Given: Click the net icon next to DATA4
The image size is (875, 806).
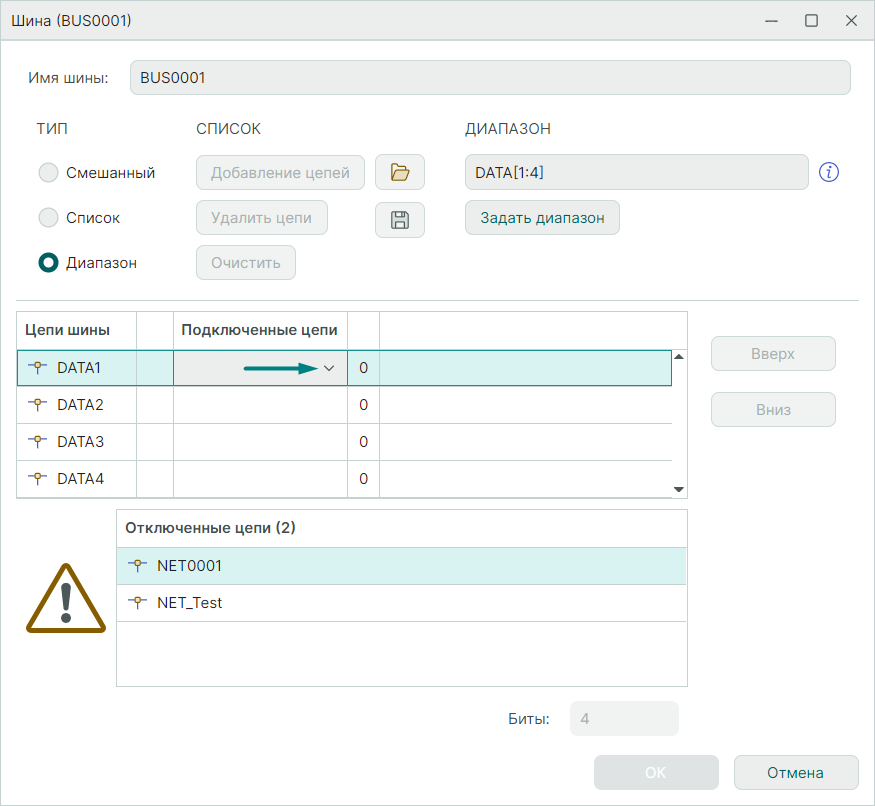Looking at the screenshot, I should click(x=38, y=479).
